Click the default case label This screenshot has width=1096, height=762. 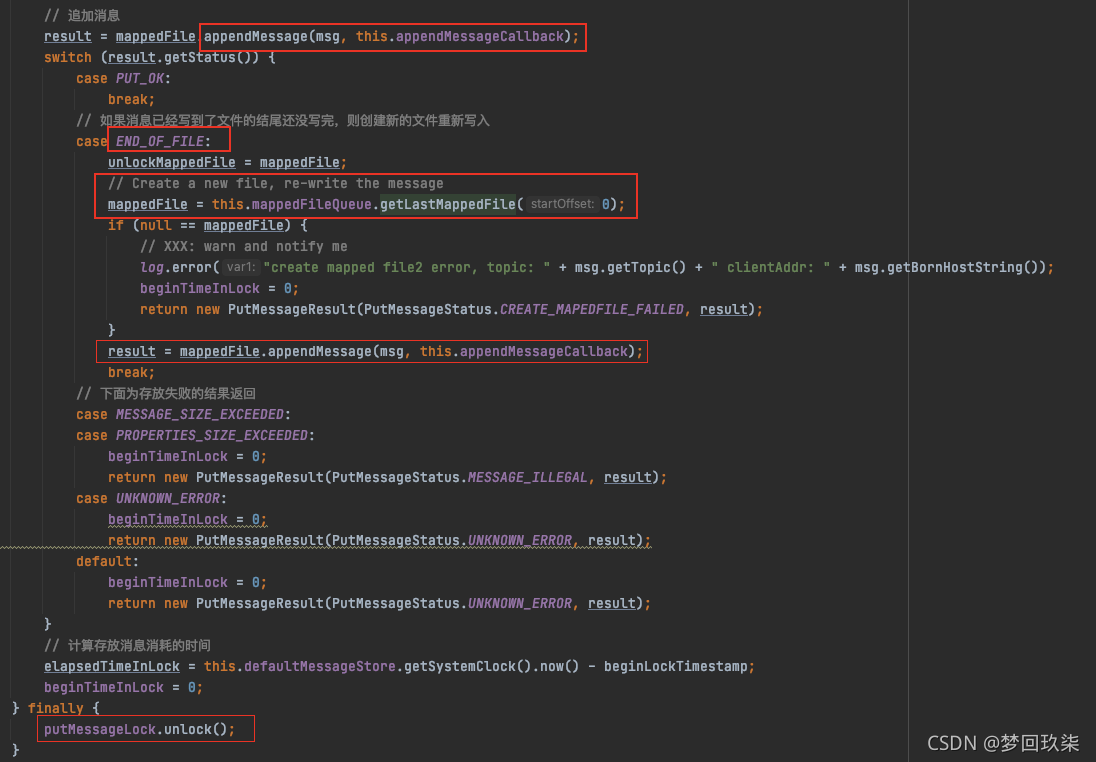pos(104,561)
